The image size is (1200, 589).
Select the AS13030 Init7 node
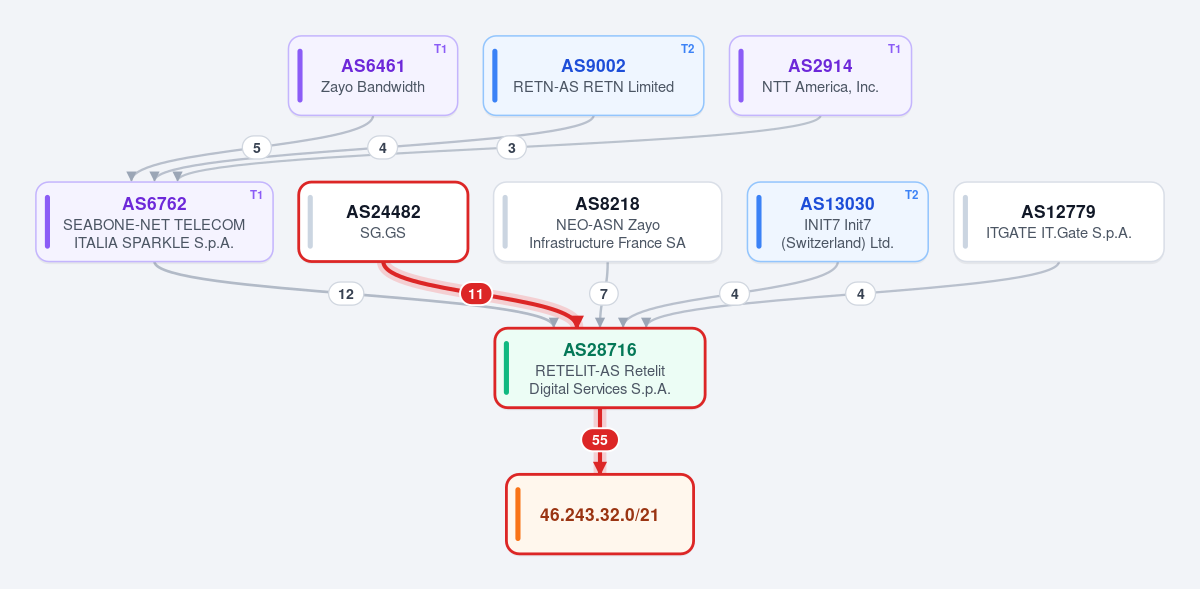coord(837,222)
